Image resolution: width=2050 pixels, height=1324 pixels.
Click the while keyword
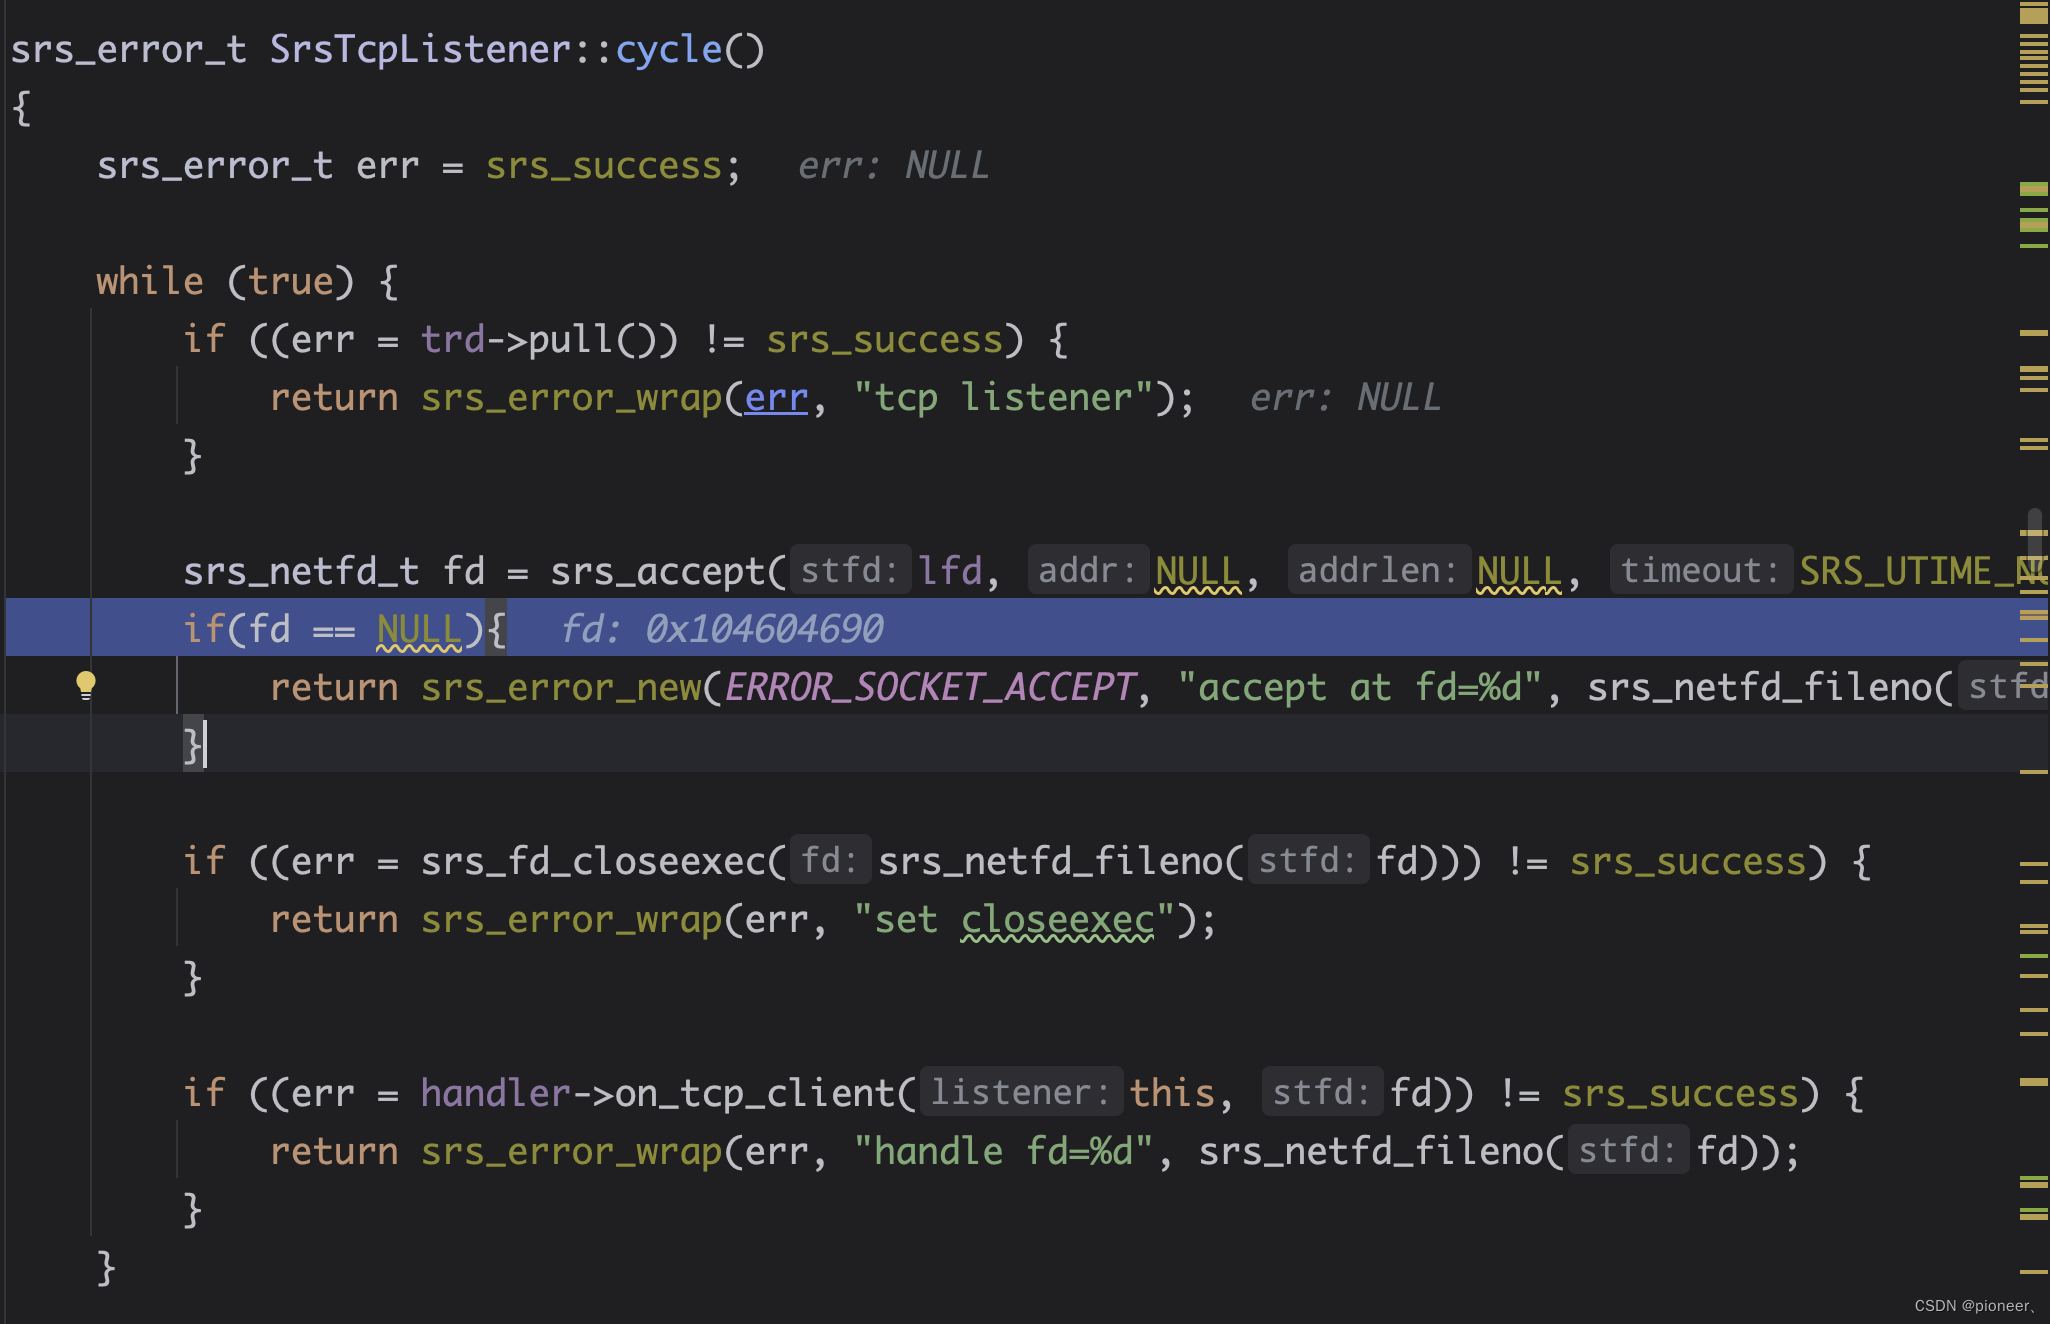tap(150, 282)
